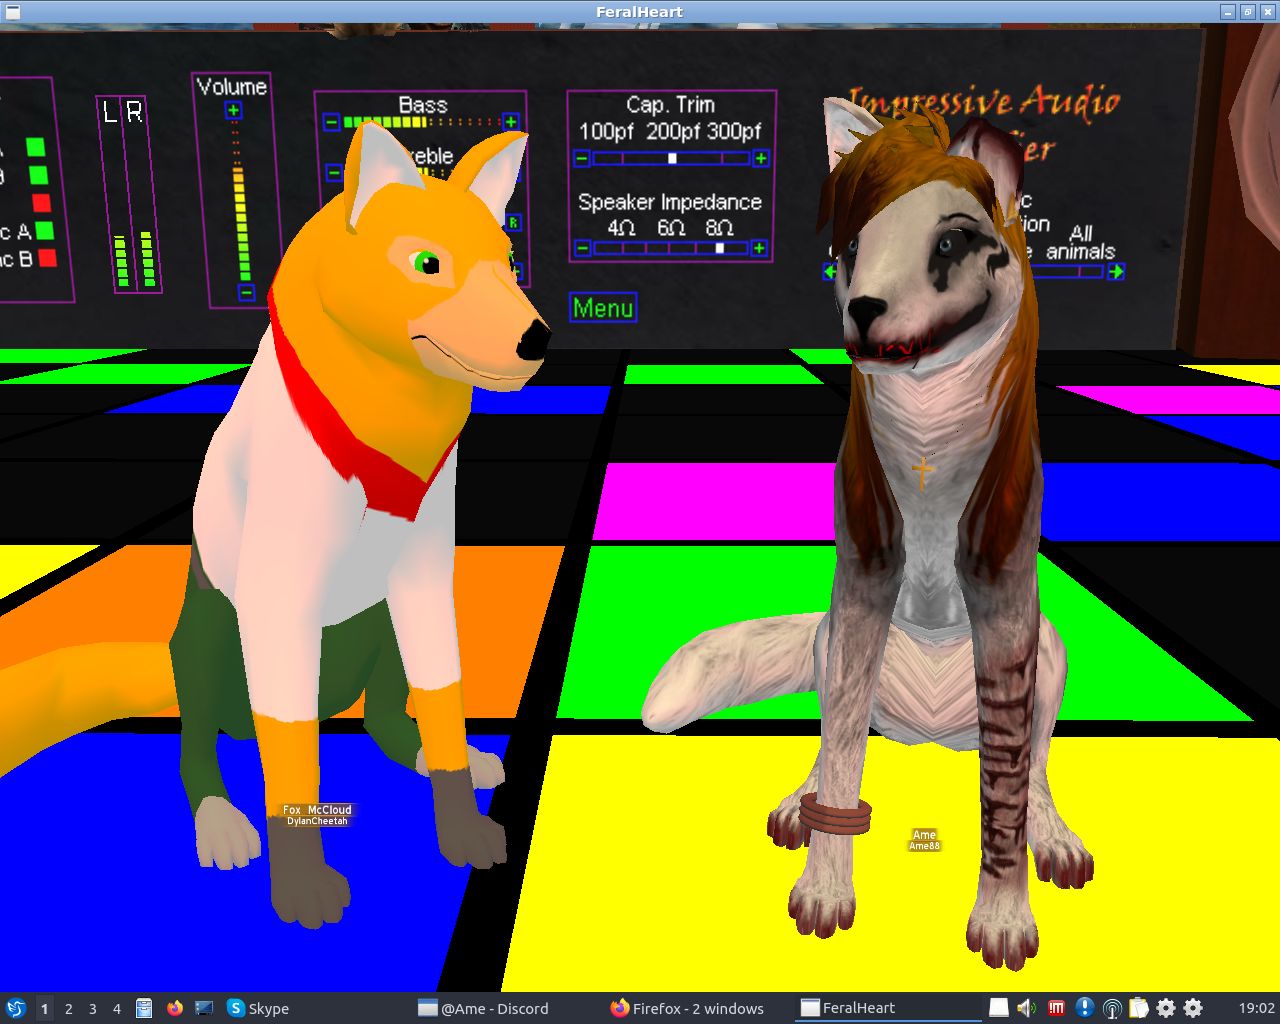
Task: Open the application launcher menu in taskbar
Action: [x=15, y=1008]
